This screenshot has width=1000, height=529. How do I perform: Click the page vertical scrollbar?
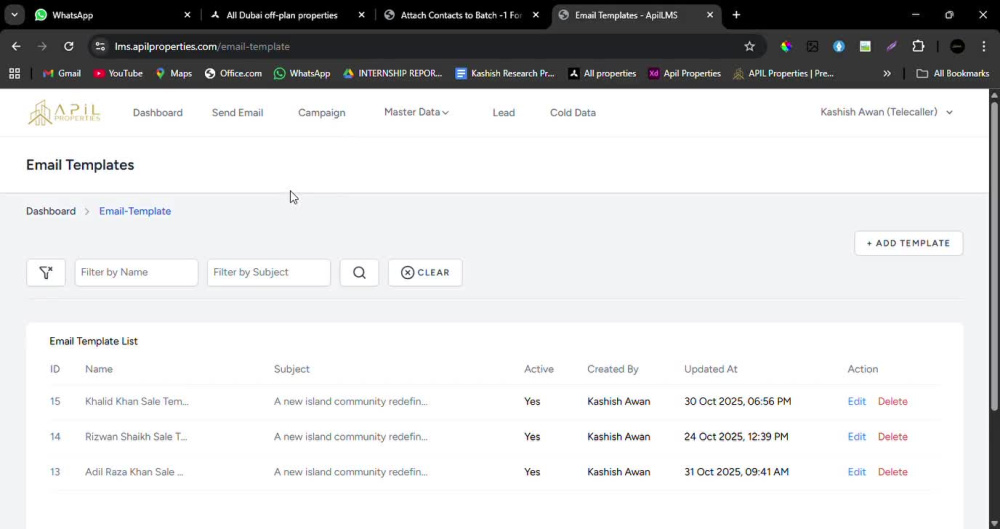[994, 255]
